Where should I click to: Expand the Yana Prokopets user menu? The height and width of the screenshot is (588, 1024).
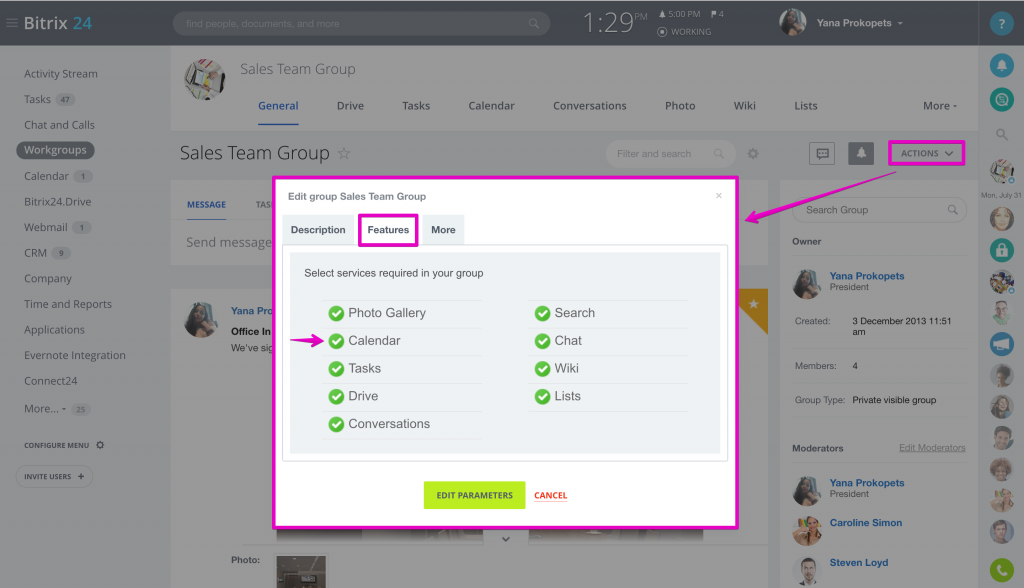click(859, 23)
